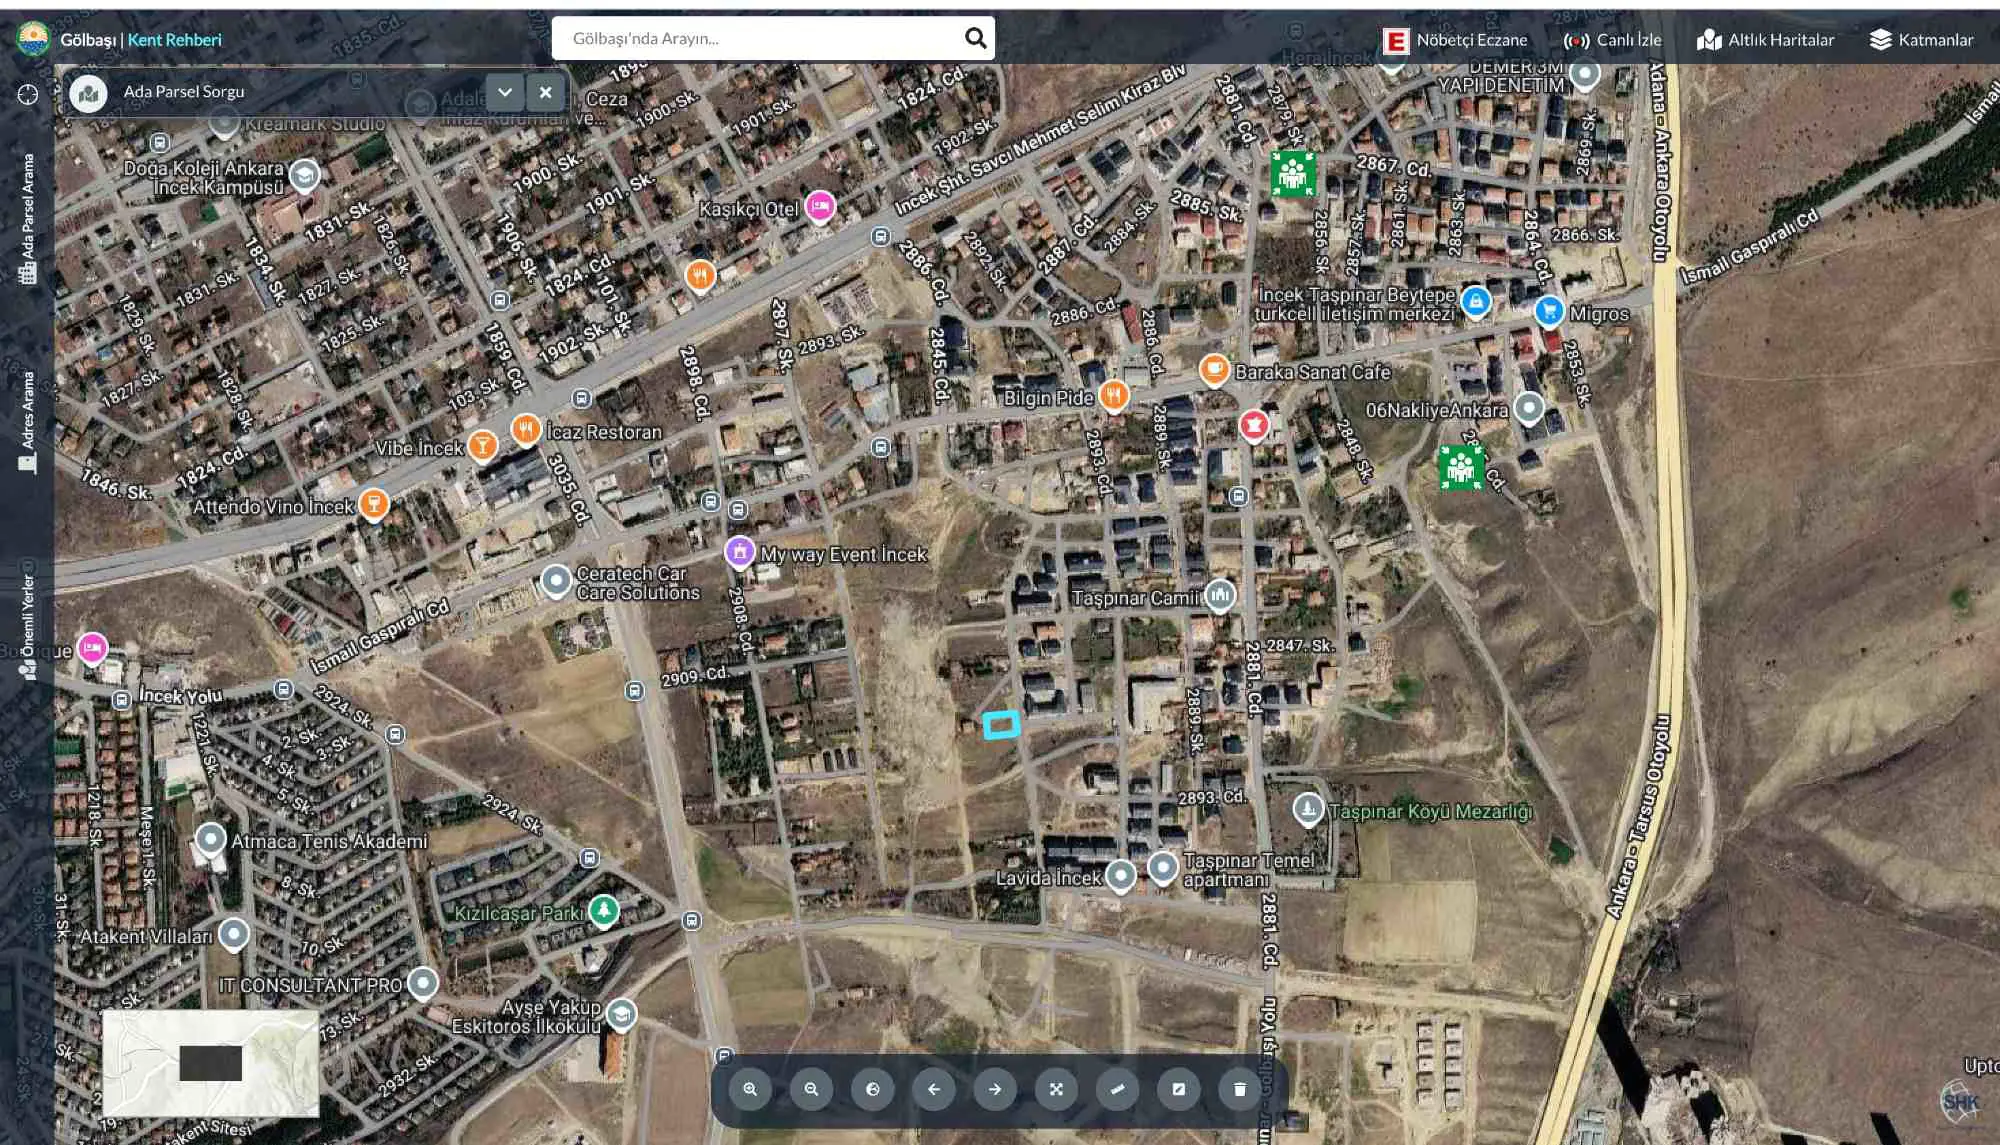2000x1145 pixels.
Task: Close the Ada Parsel Sorgu panel
Action: [x=545, y=92]
